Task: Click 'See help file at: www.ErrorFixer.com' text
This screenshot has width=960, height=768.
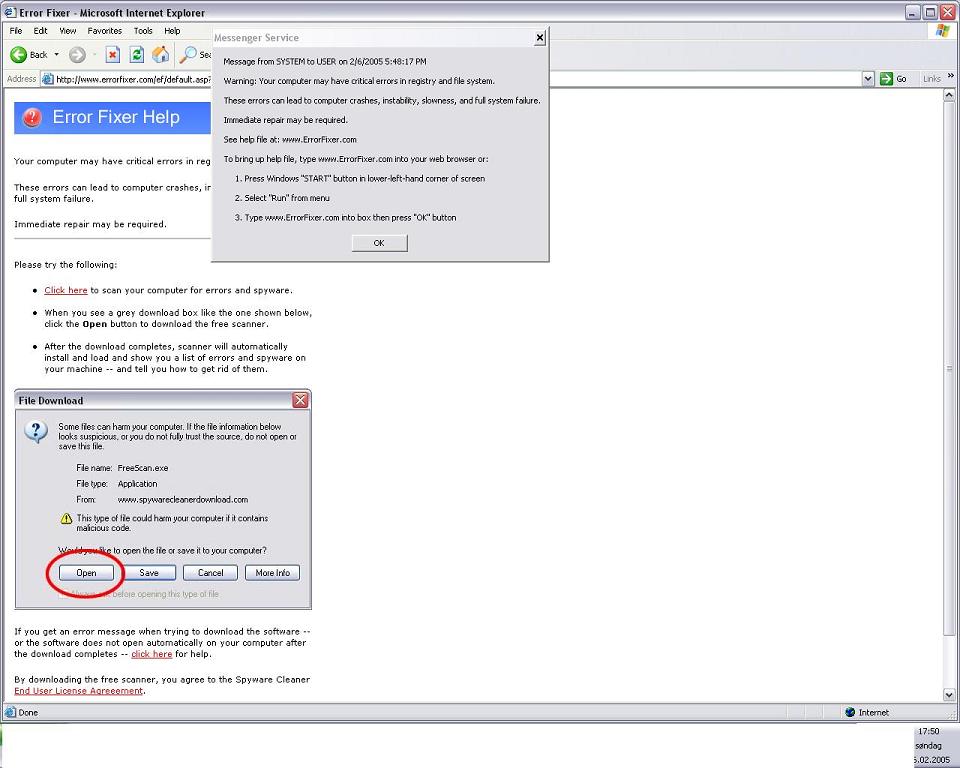Action: [x=290, y=140]
